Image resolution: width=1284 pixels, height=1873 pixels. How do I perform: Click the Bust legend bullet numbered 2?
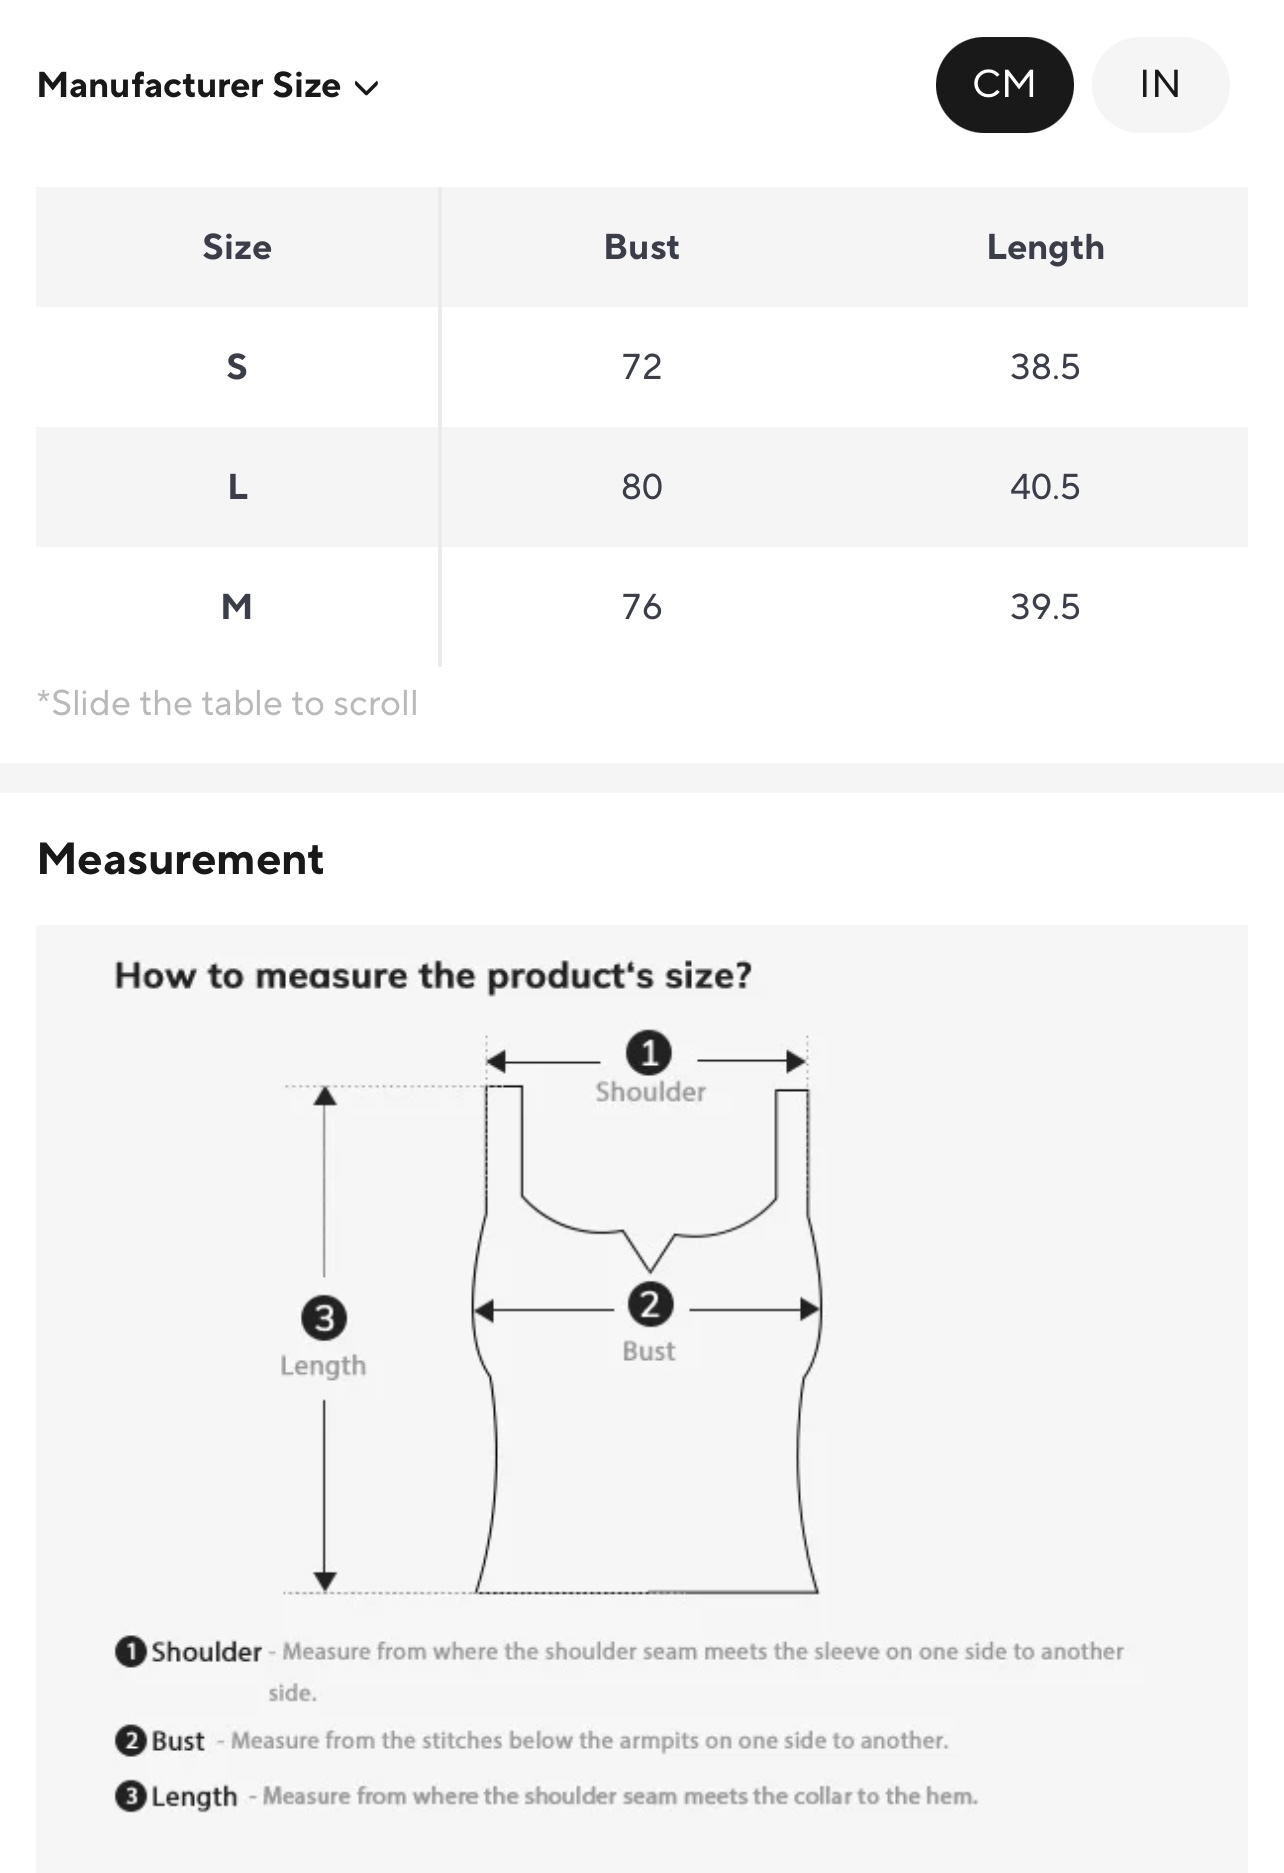pos(130,1741)
